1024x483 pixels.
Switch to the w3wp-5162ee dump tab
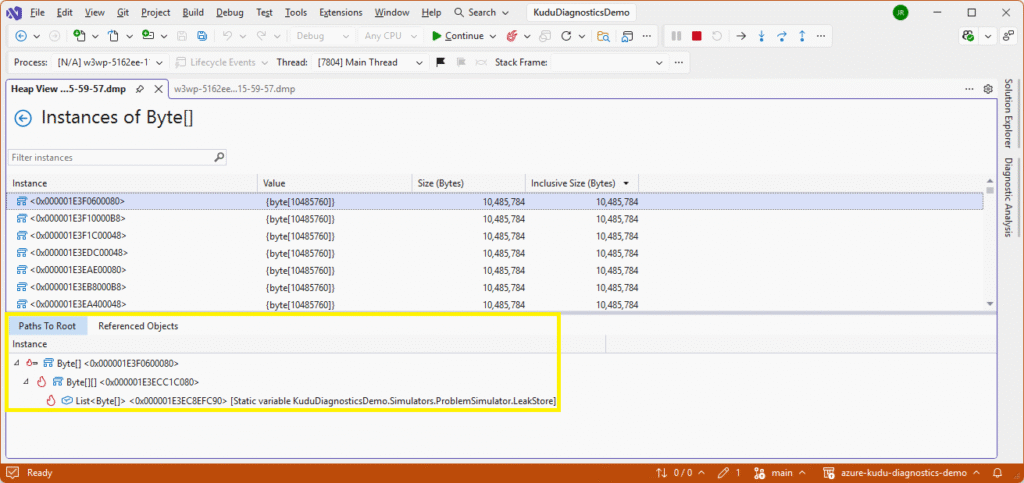pos(234,89)
